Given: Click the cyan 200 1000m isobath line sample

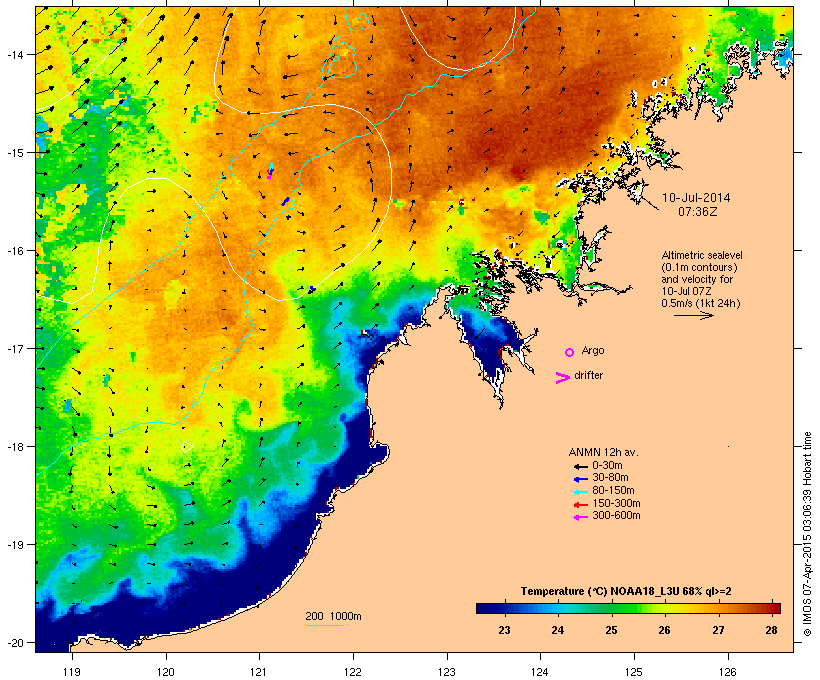Looking at the screenshot, I should tap(324, 625).
